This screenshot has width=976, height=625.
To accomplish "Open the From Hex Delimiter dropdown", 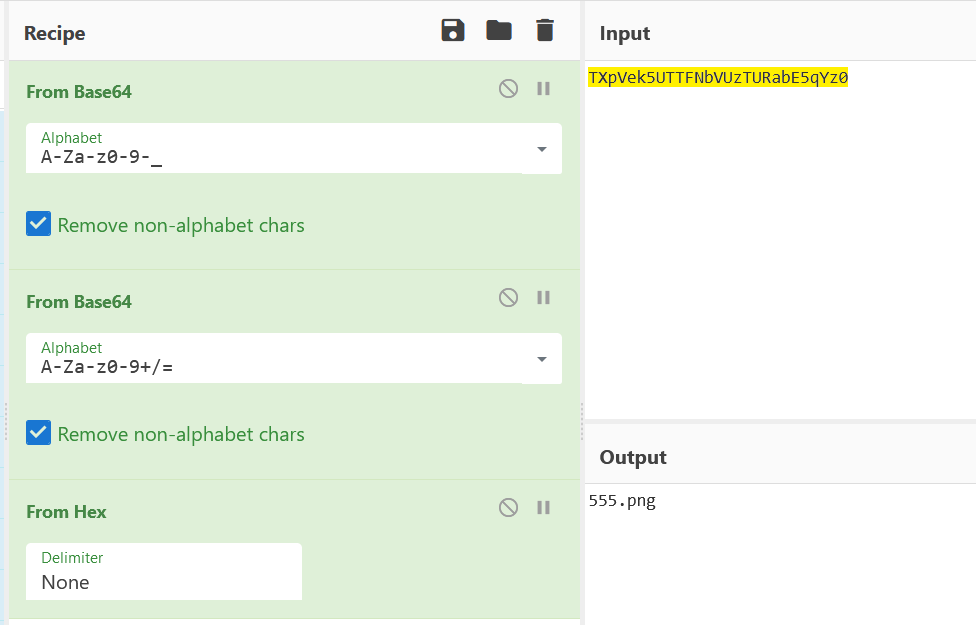I will click(164, 572).
